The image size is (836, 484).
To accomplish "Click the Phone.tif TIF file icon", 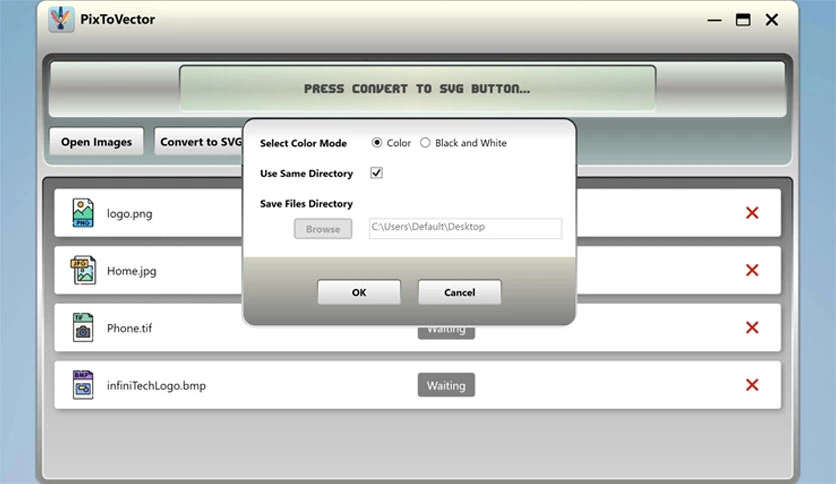I will [x=83, y=327].
